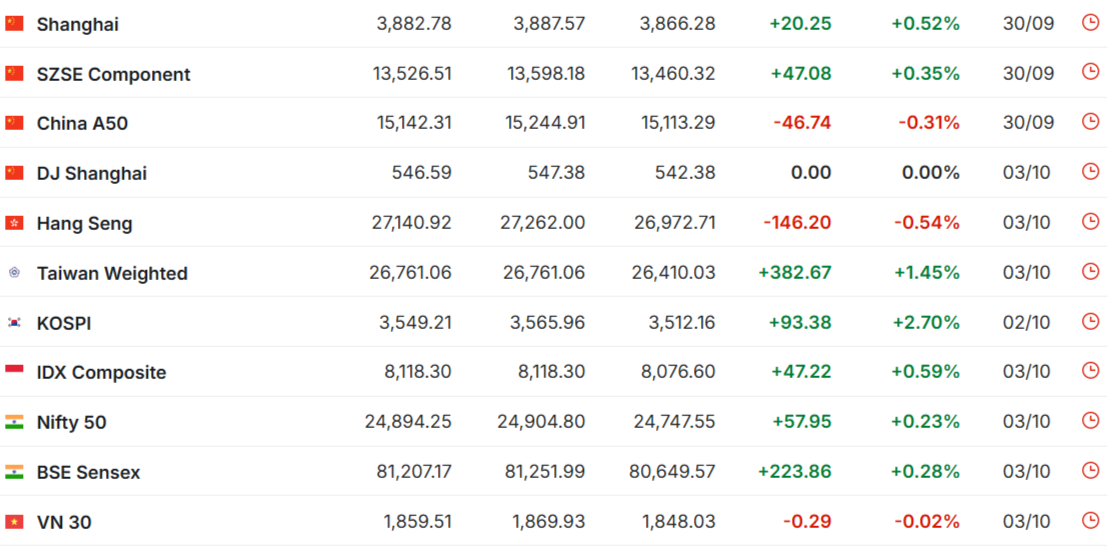
Task: Click the Taiwan flag icon beside Taiwan Weighted
Action: (14, 272)
